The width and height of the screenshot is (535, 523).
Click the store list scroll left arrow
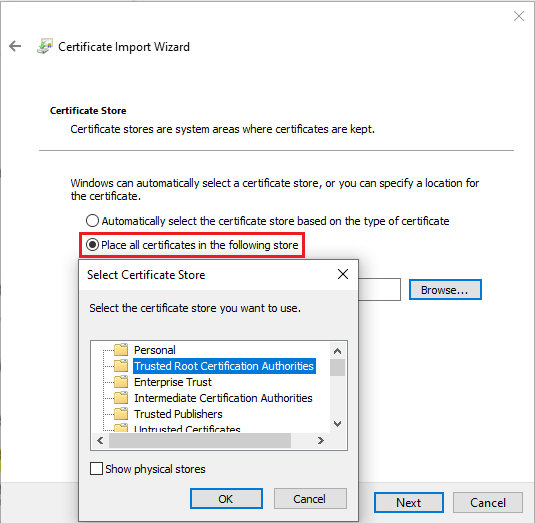100,440
